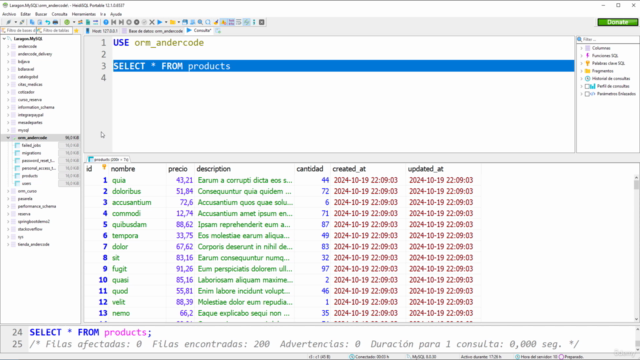Jump to first row icon
The height and width of the screenshot is (360, 640).
point(113,22)
